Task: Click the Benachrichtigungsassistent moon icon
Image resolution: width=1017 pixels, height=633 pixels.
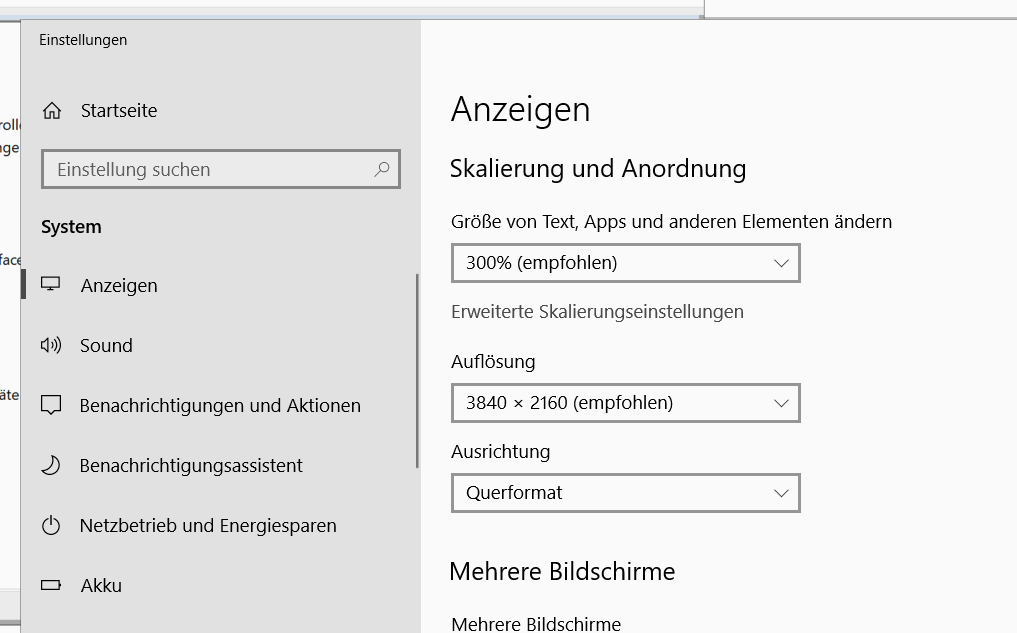Action: pos(51,465)
